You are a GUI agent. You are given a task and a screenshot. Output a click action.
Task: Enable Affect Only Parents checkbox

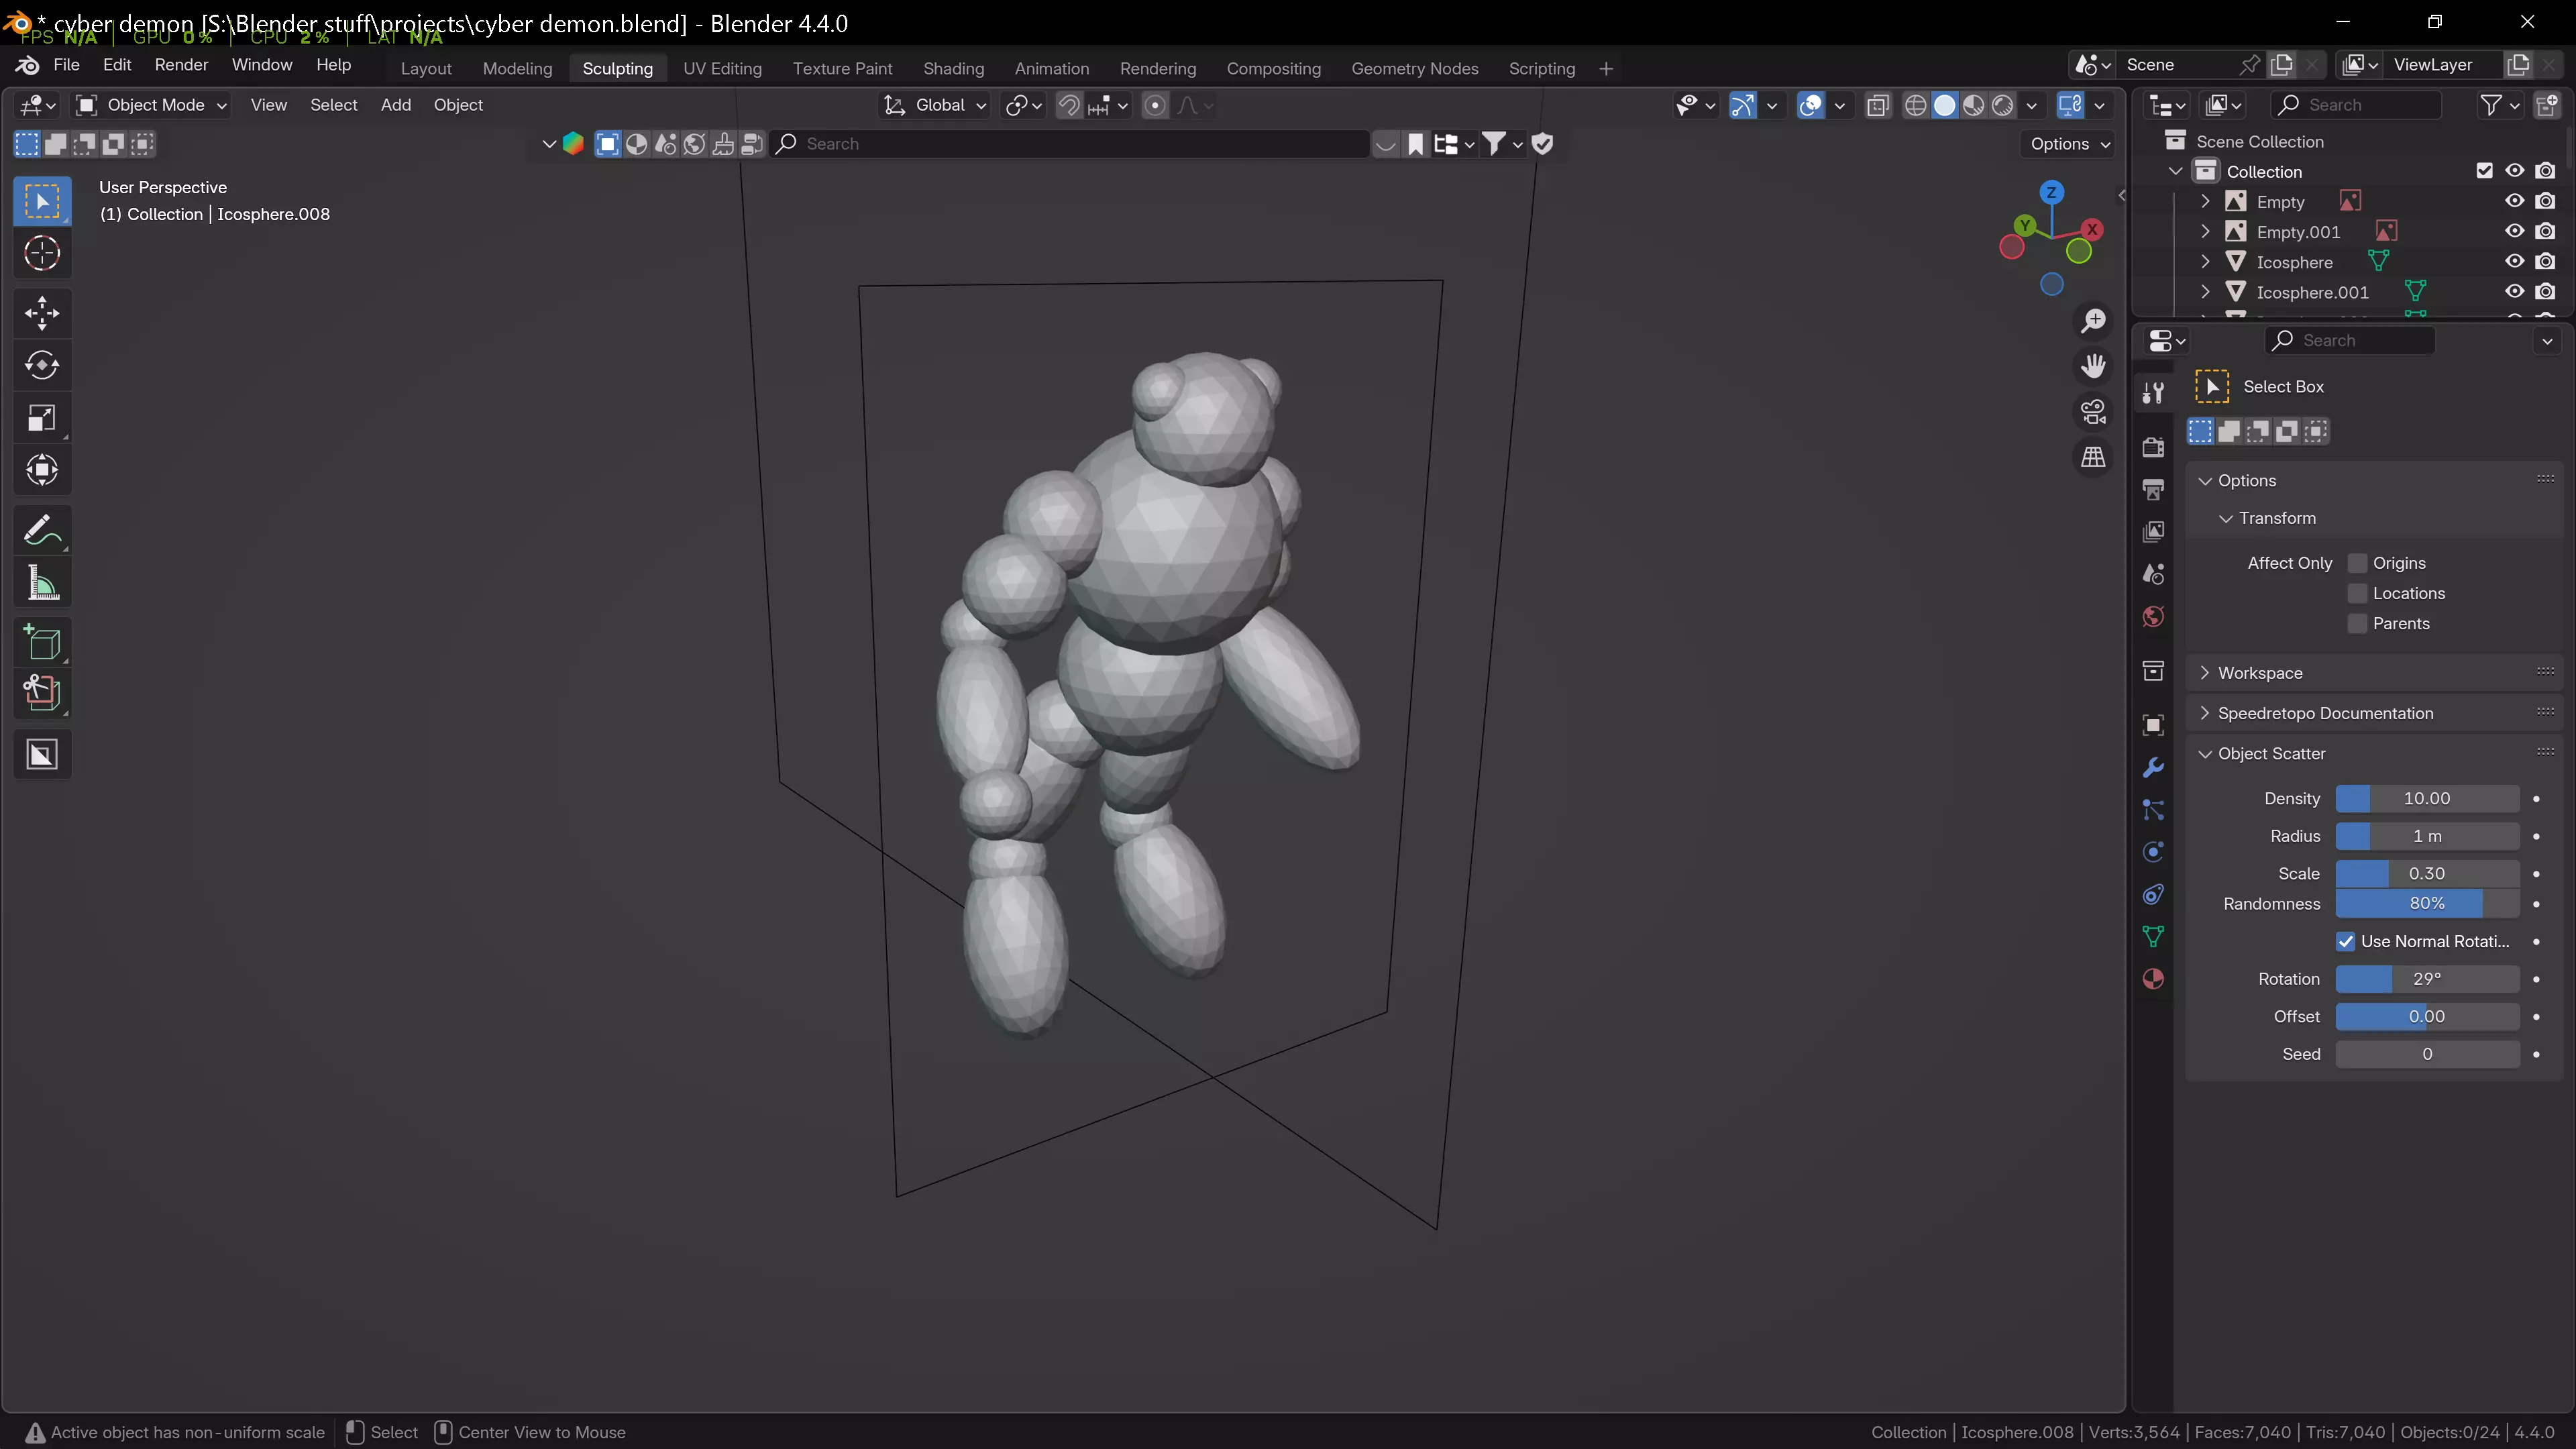pyautogui.click(x=2357, y=623)
